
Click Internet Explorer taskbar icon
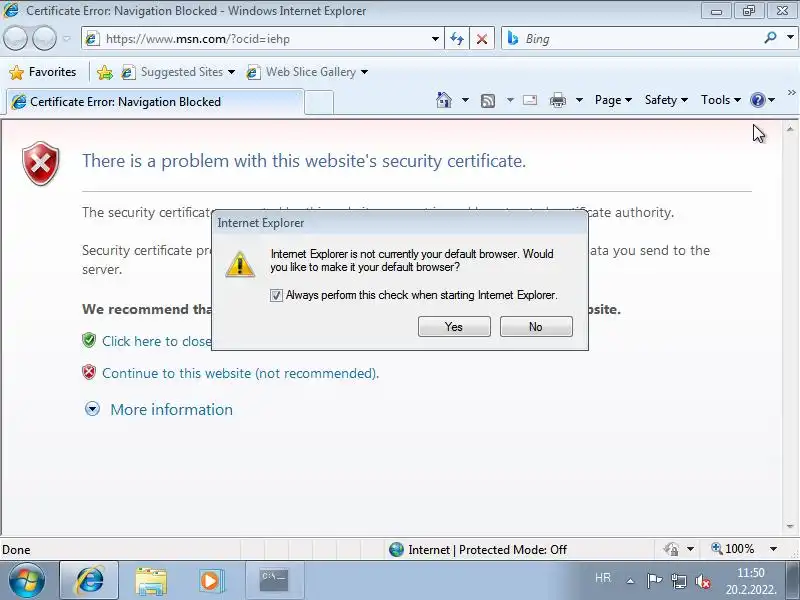[89, 581]
